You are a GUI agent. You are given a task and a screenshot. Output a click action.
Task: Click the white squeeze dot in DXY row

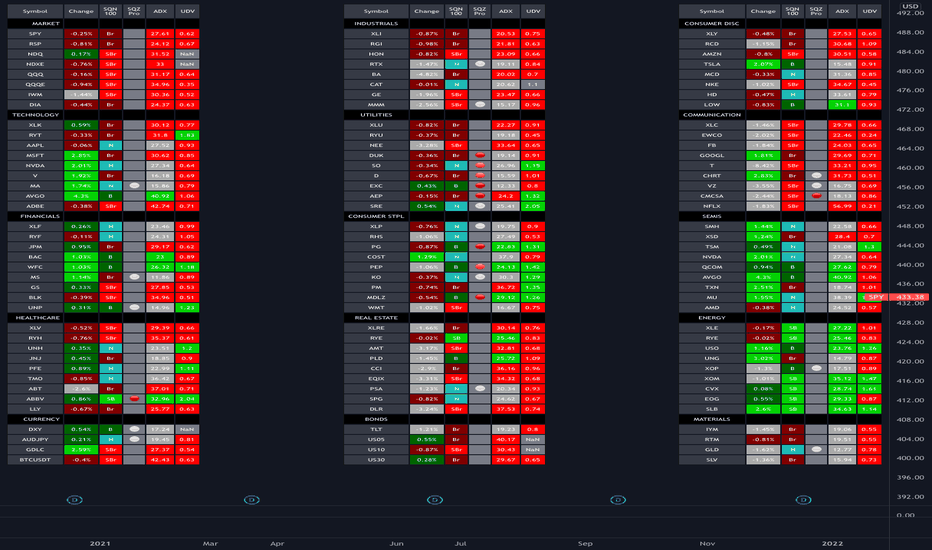tap(134, 429)
